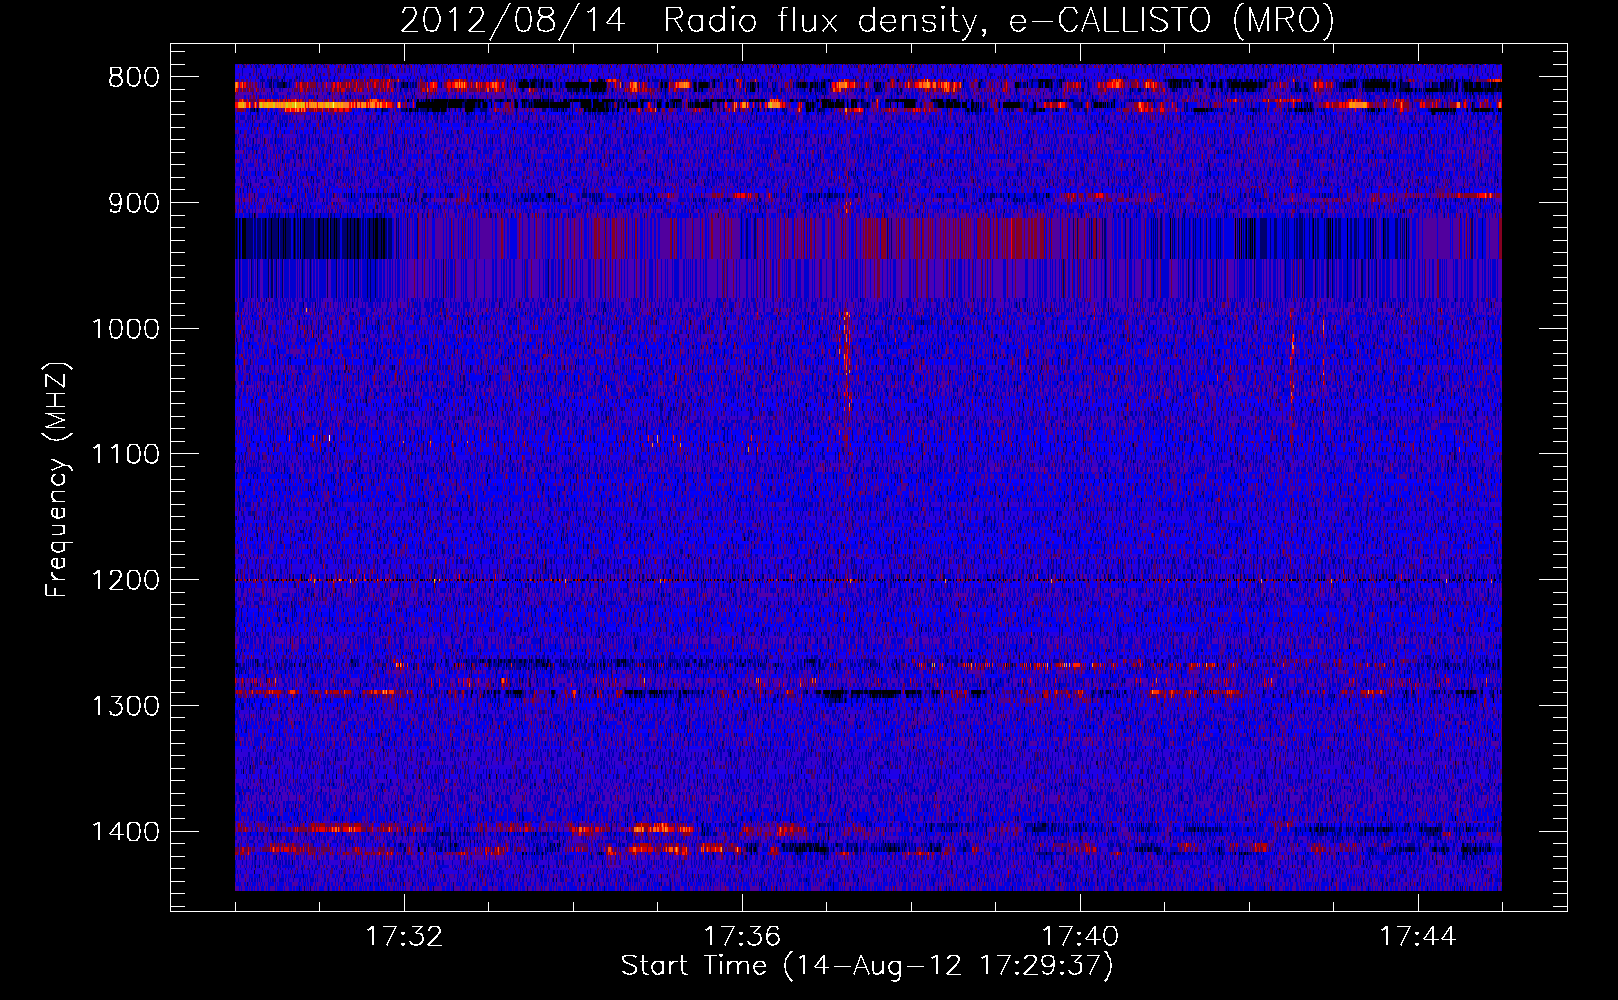
Task: Click the 1200 frequency tick label
Action: tap(125, 581)
